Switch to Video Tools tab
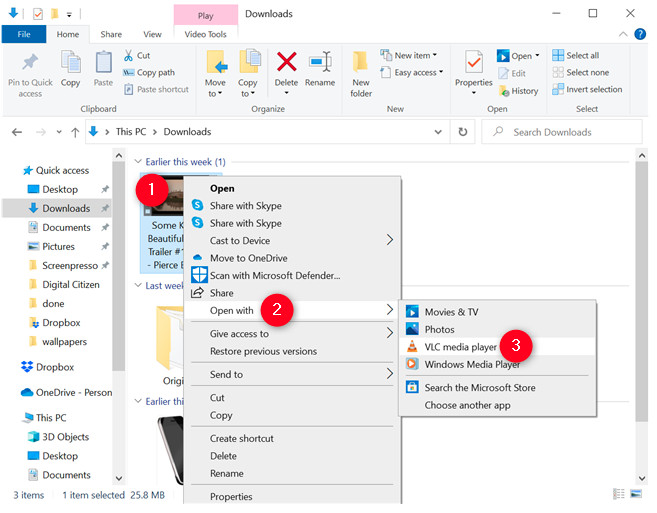Image resolution: width=657 pixels, height=513 pixels. 205,34
